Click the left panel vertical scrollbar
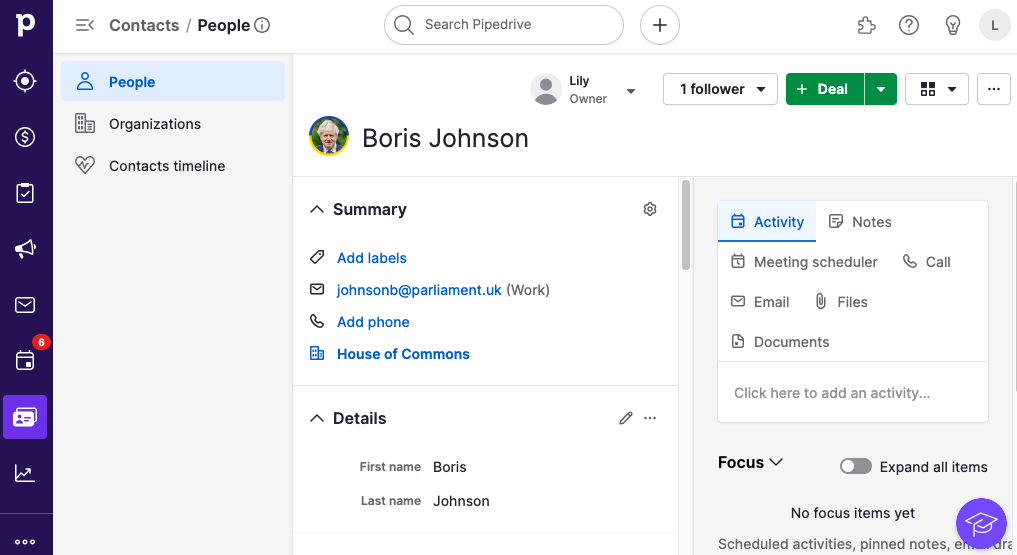Image resolution: width=1017 pixels, height=555 pixels. (x=686, y=225)
